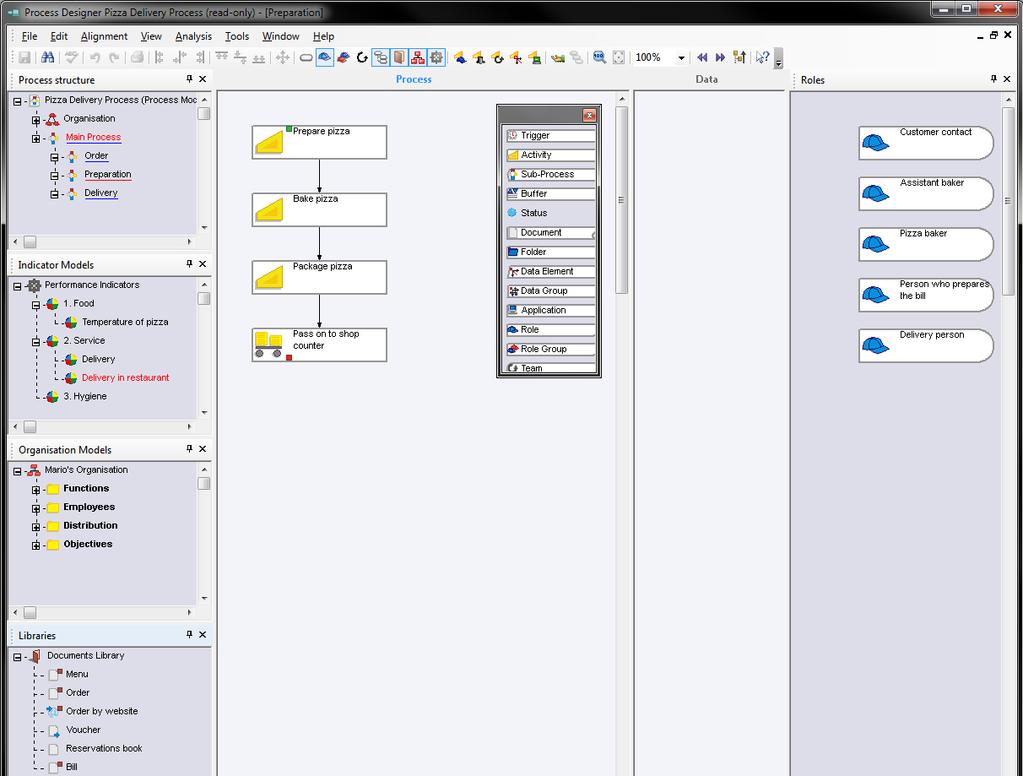Pick the Data Group element from the palette
This screenshot has width=1023, height=776.
point(551,291)
